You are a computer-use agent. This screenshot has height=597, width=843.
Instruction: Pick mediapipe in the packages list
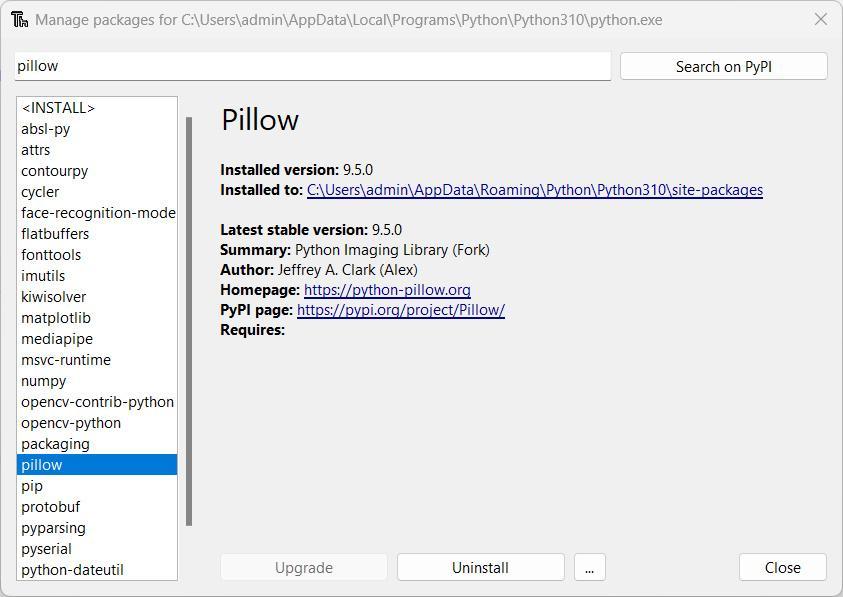click(56, 339)
